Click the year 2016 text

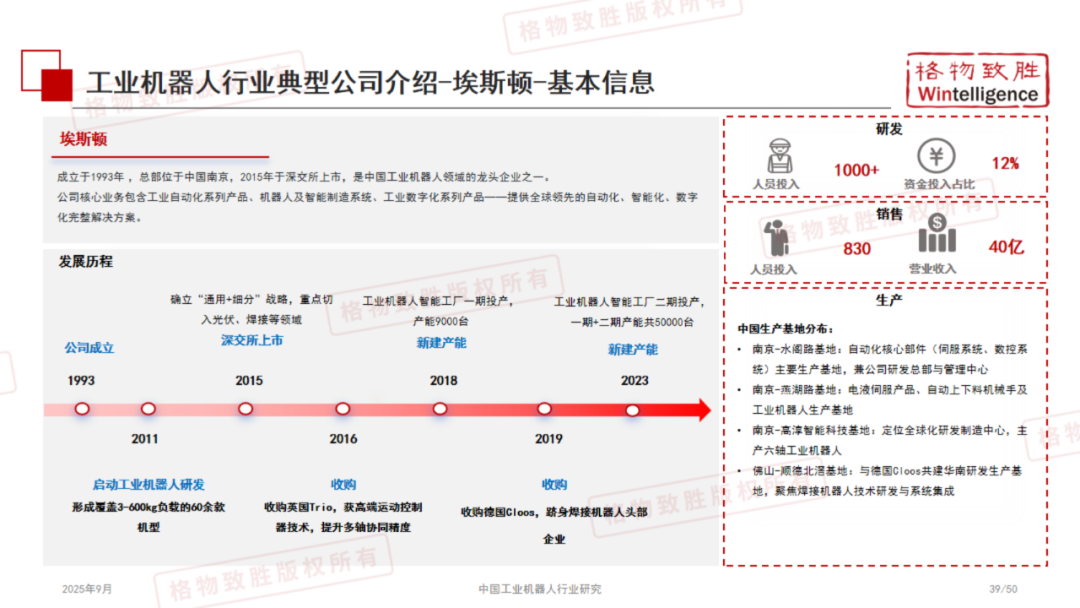pos(343,439)
